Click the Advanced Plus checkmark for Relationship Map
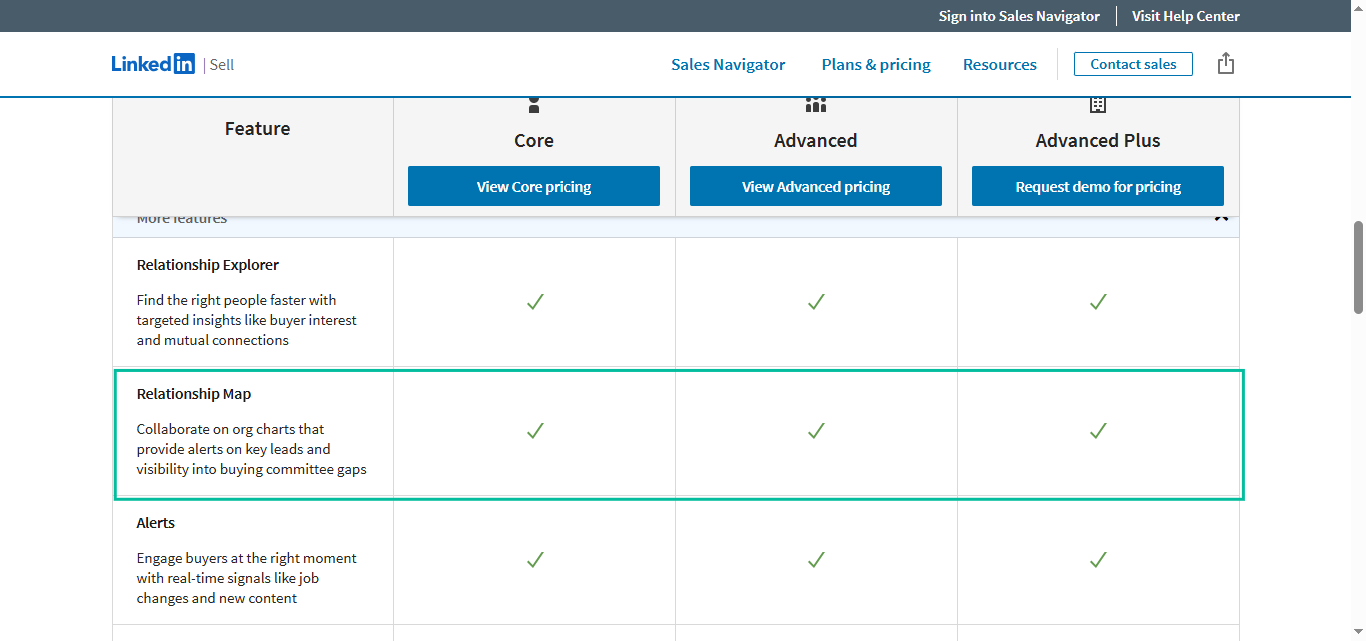 coord(1098,431)
